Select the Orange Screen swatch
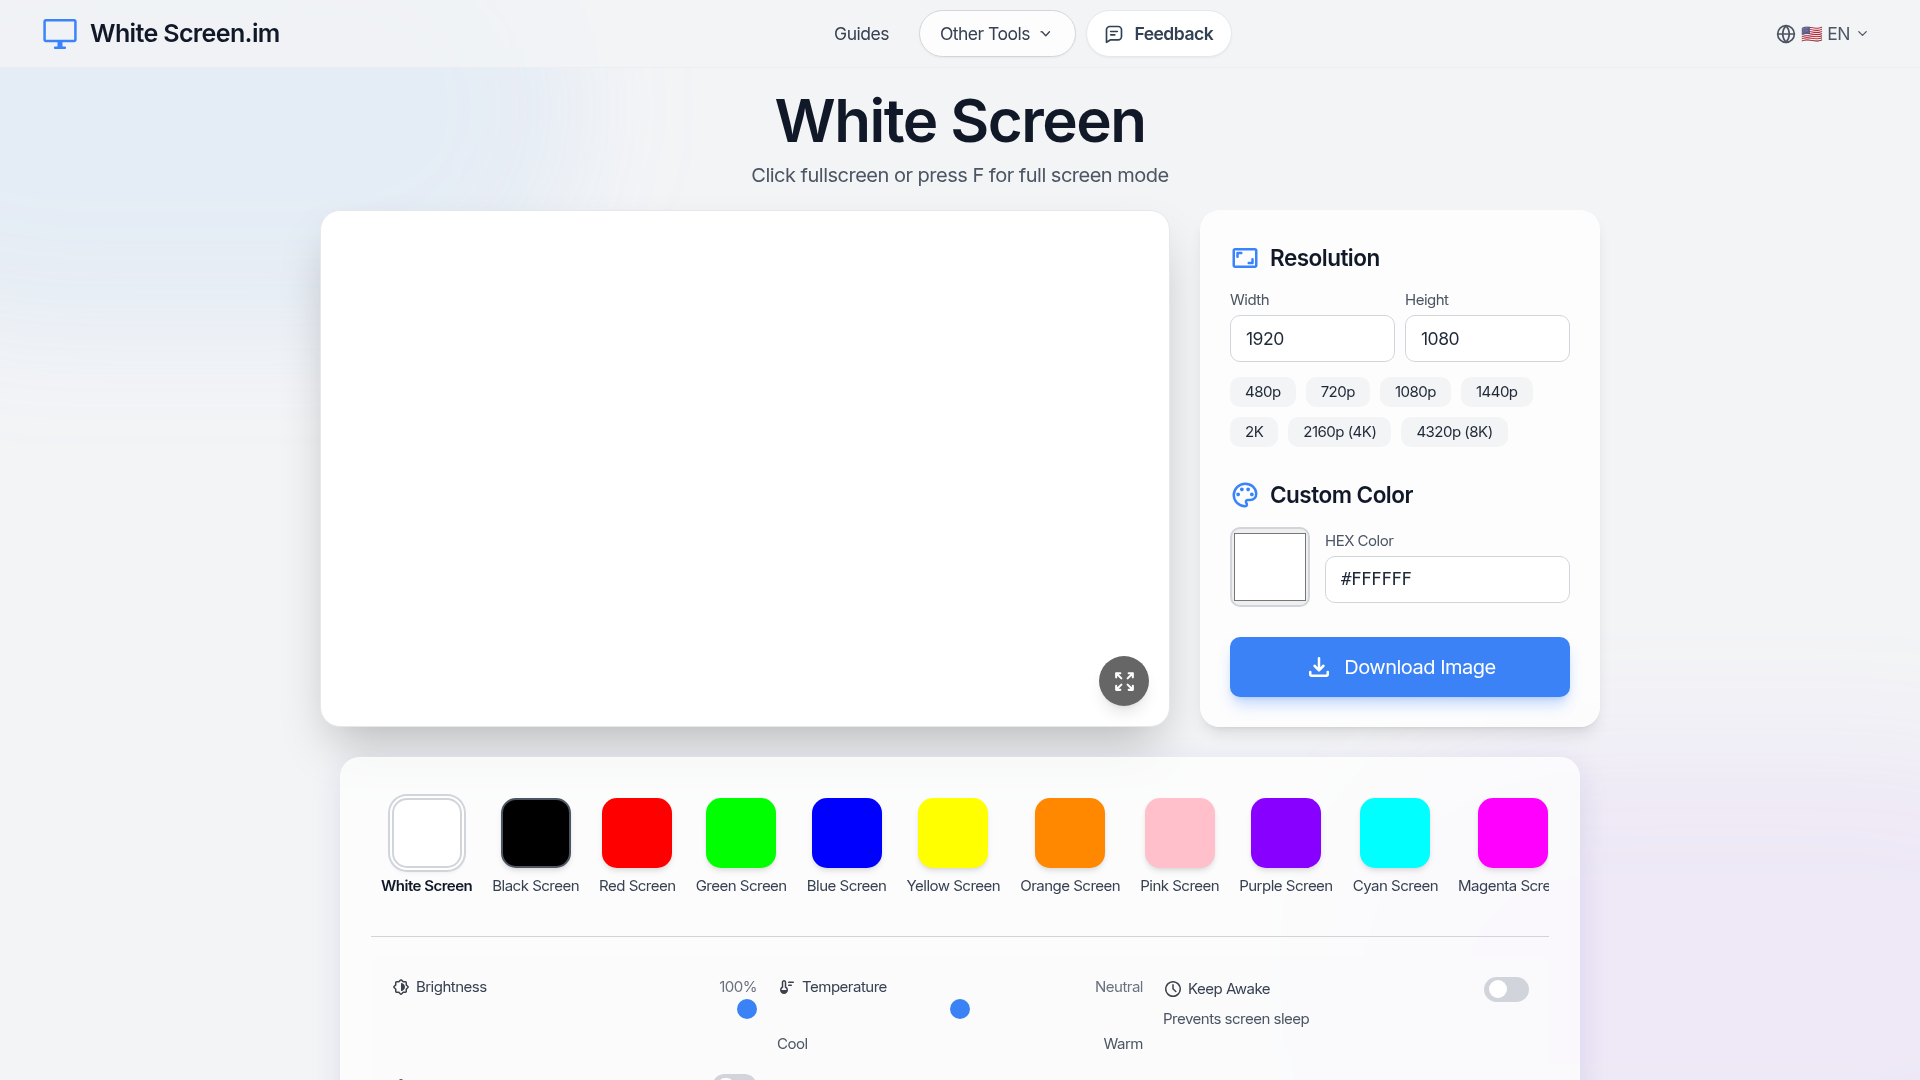The width and height of the screenshot is (1920, 1080). tap(1070, 833)
